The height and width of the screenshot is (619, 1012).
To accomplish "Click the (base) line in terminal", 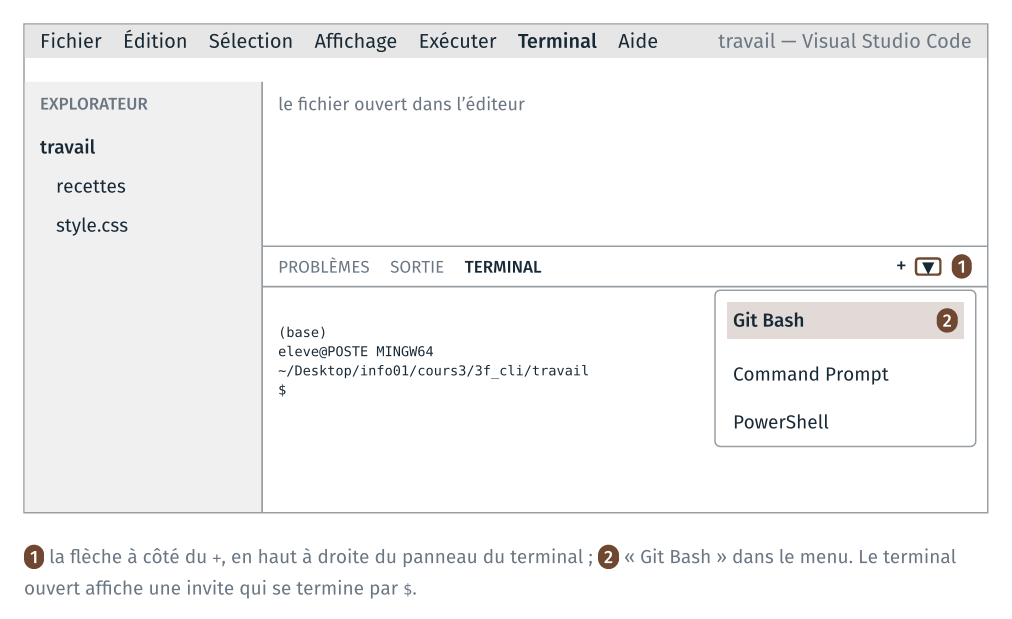I will coord(302,332).
